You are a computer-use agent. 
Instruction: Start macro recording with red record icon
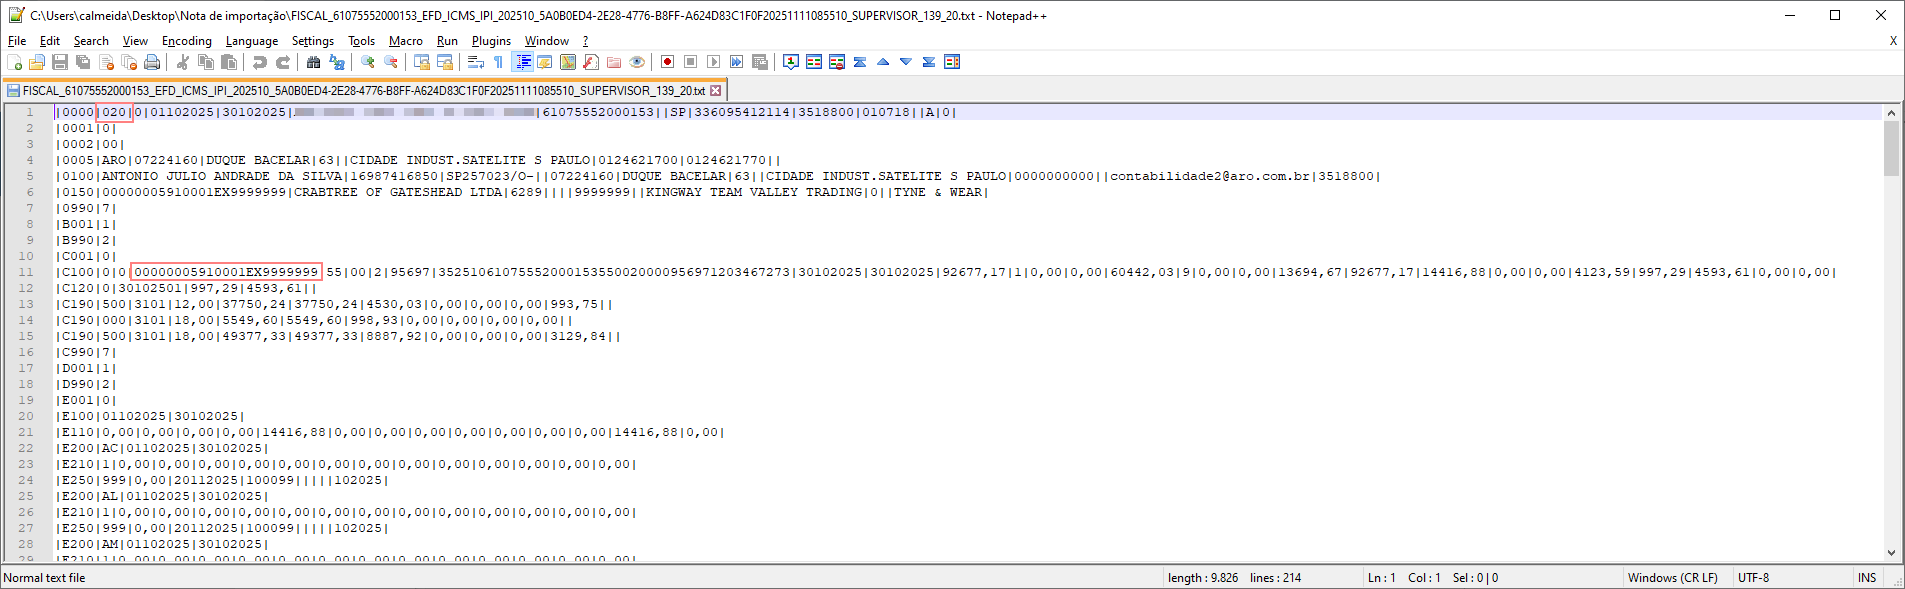[x=667, y=62]
